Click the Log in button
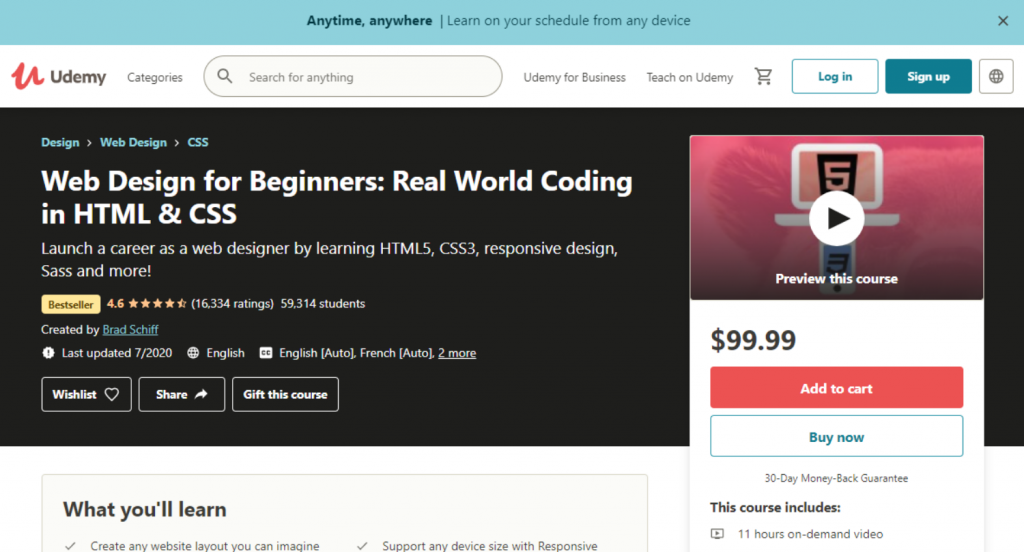Image resolution: width=1024 pixels, height=552 pixels. [x=835, y=76]
